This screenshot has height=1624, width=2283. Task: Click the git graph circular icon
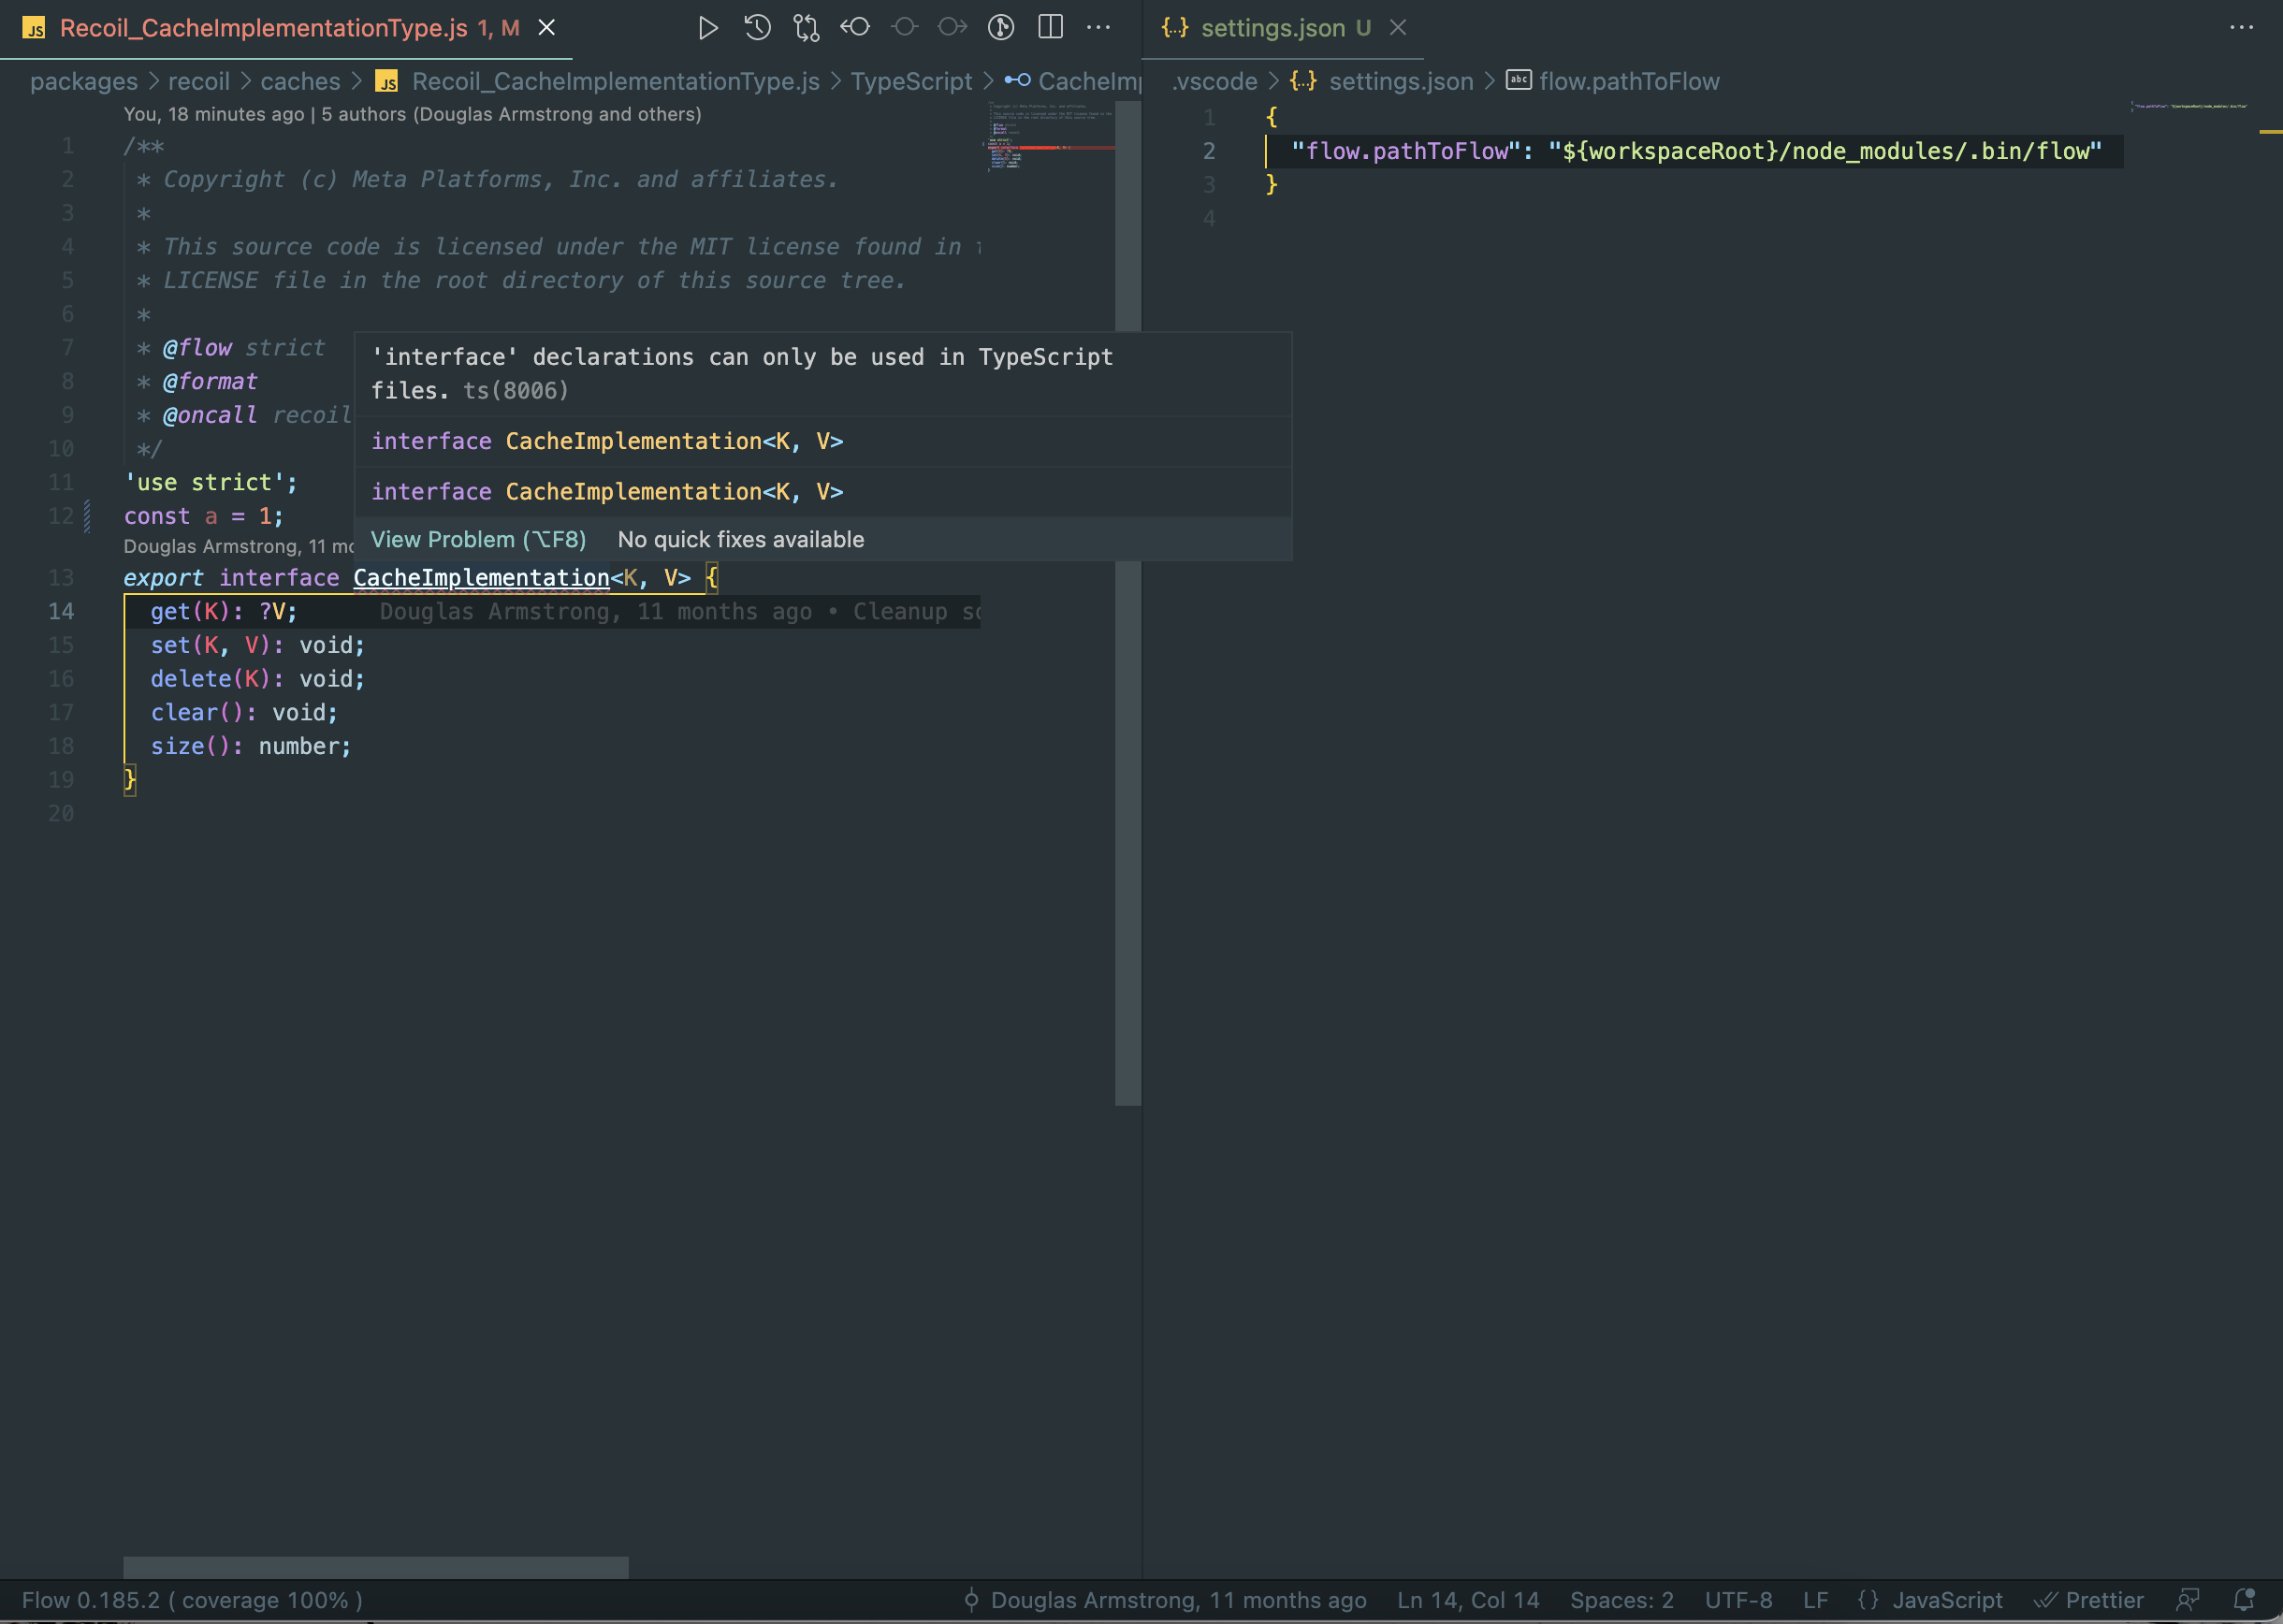(1001, 28)
